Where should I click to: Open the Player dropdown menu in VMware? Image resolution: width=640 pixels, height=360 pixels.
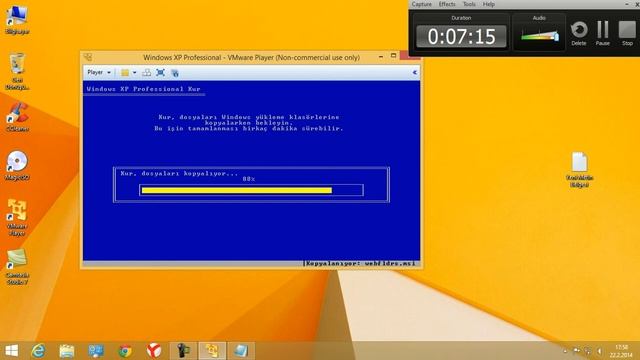pos(99,73)
